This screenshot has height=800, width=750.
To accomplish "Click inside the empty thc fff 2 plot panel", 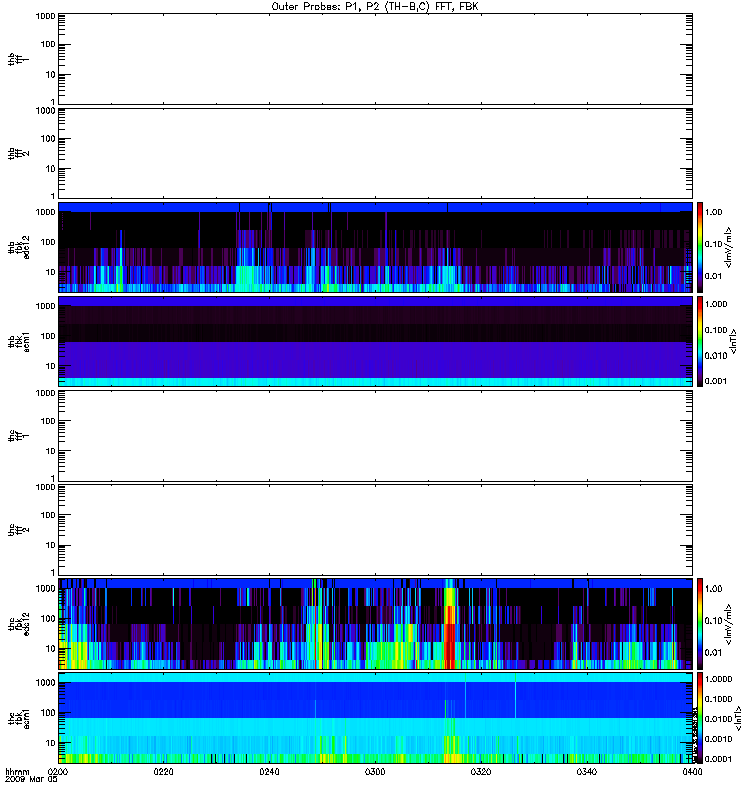I will click(x=375, y=530).
